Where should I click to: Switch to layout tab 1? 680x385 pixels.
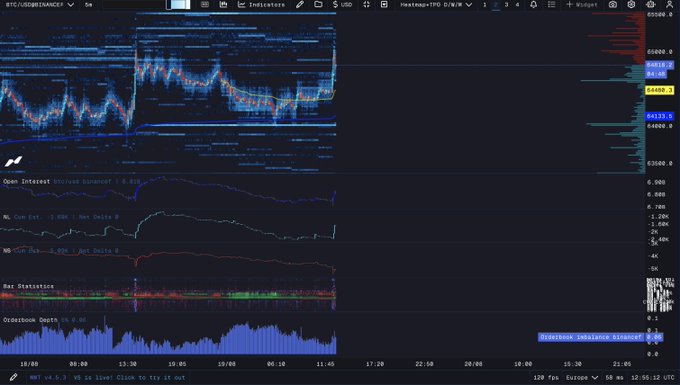tap(484, 4)
